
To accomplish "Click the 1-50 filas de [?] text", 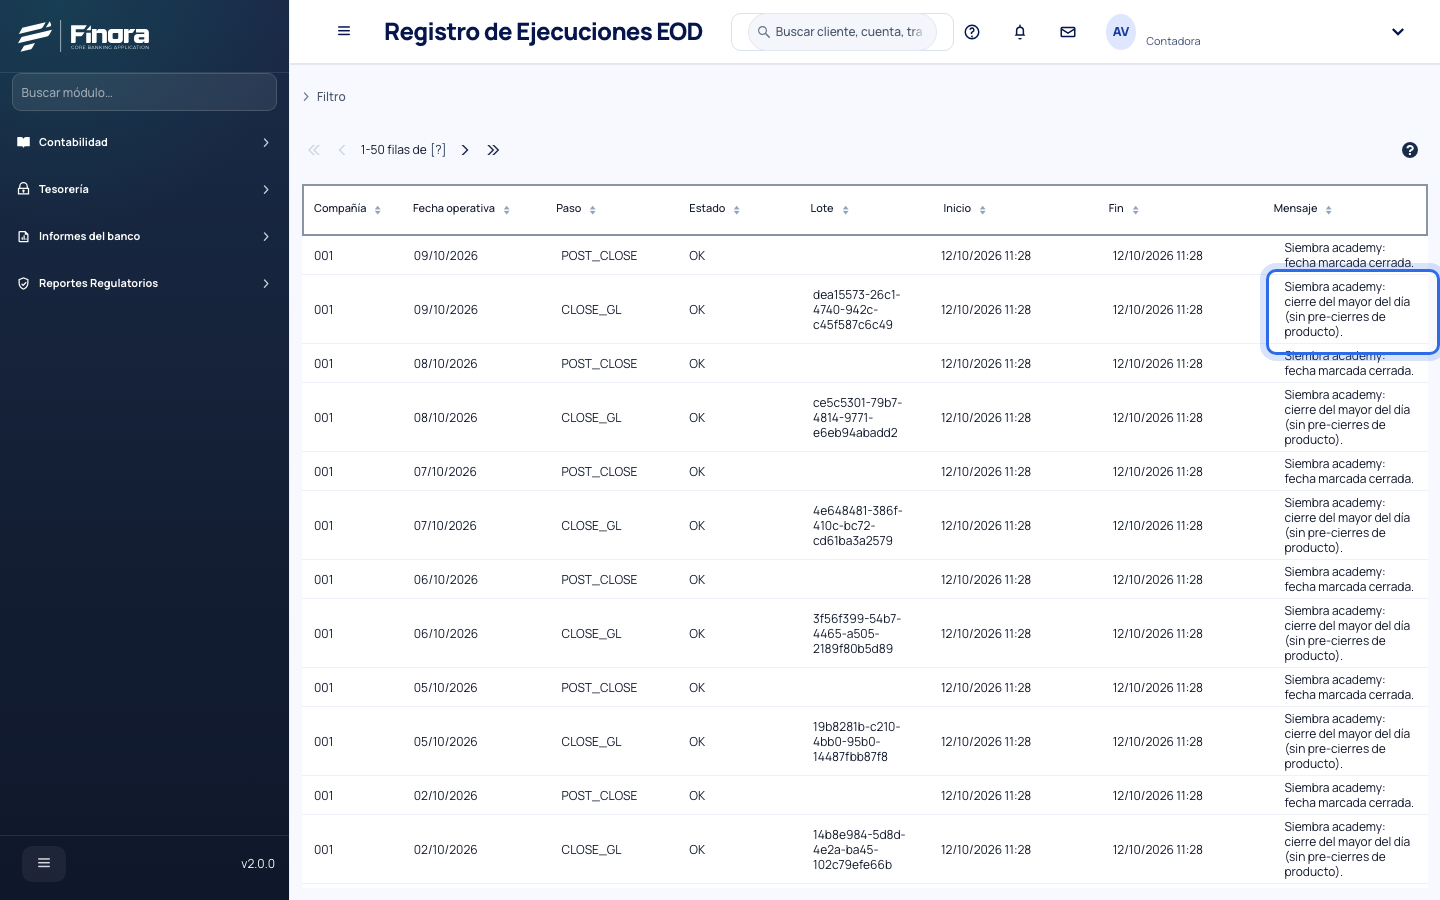I will click(x=403, y=150).
